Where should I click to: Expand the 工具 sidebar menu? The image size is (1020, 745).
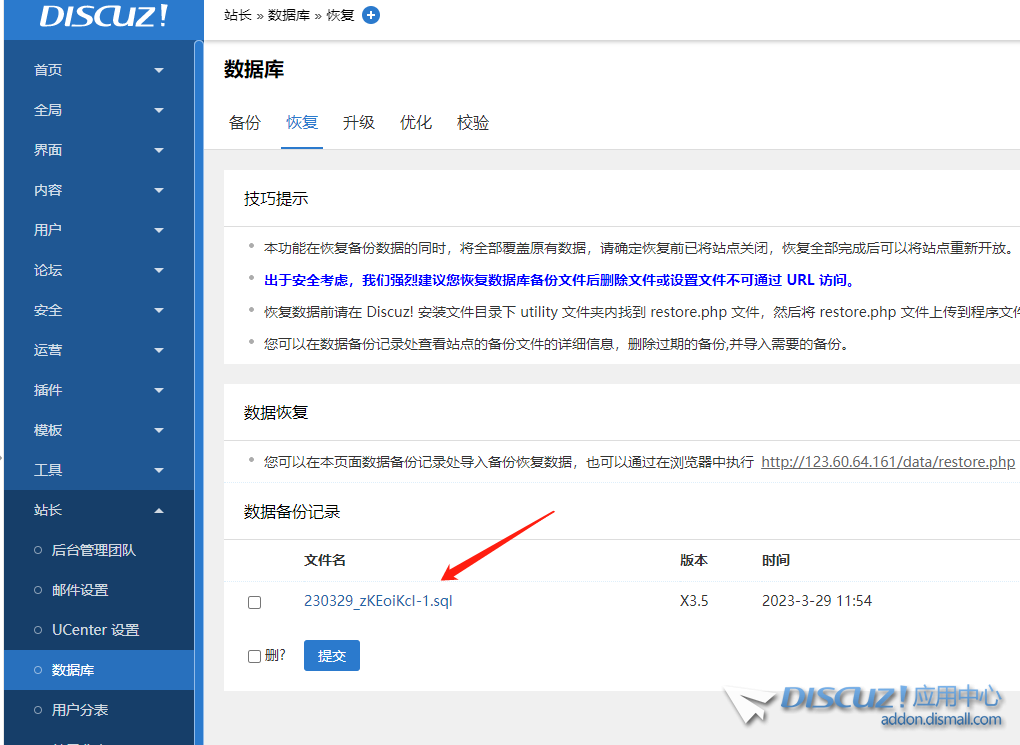[98, 470]
